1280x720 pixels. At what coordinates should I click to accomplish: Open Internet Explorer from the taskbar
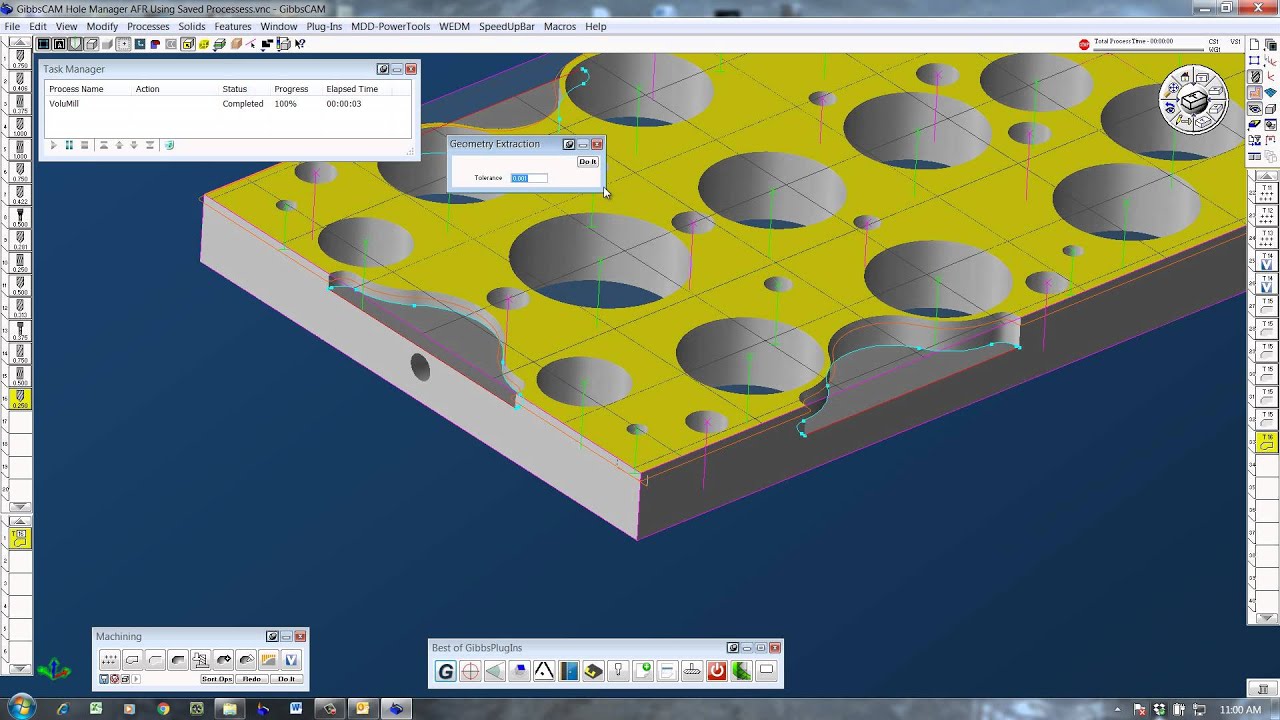[62, 709]
